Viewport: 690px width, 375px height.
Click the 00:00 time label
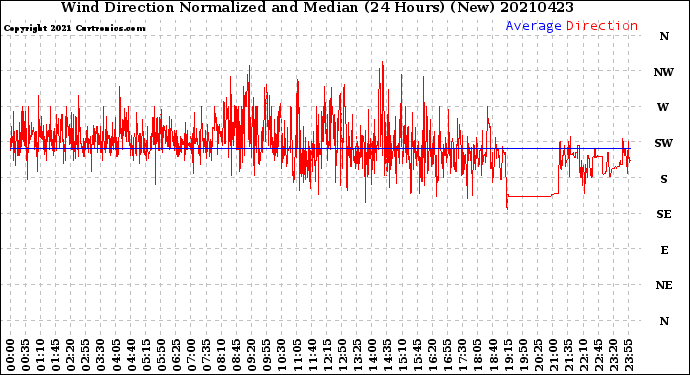(x=11, y=355)
